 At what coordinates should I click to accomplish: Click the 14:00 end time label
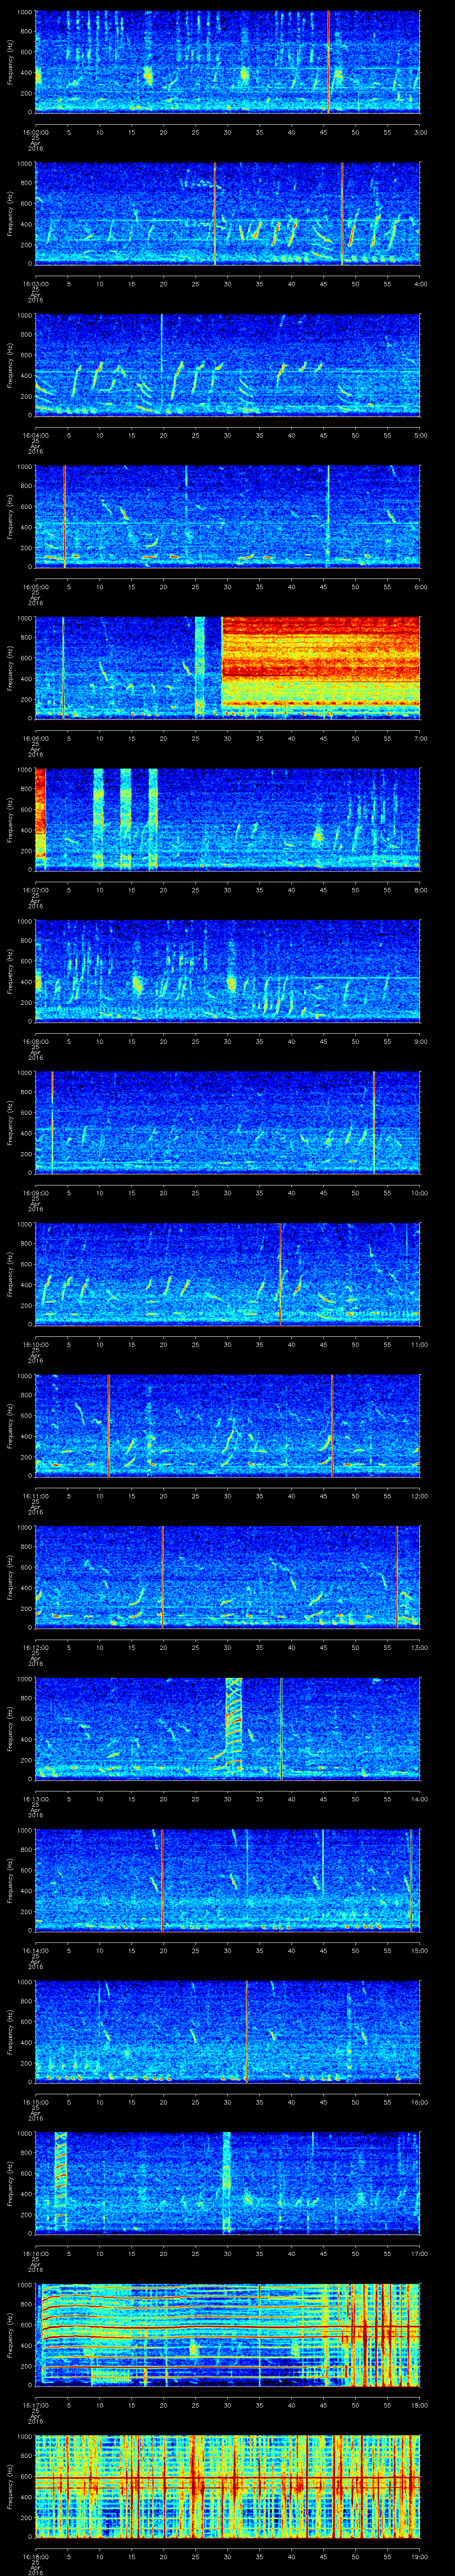coord(419,1799)
